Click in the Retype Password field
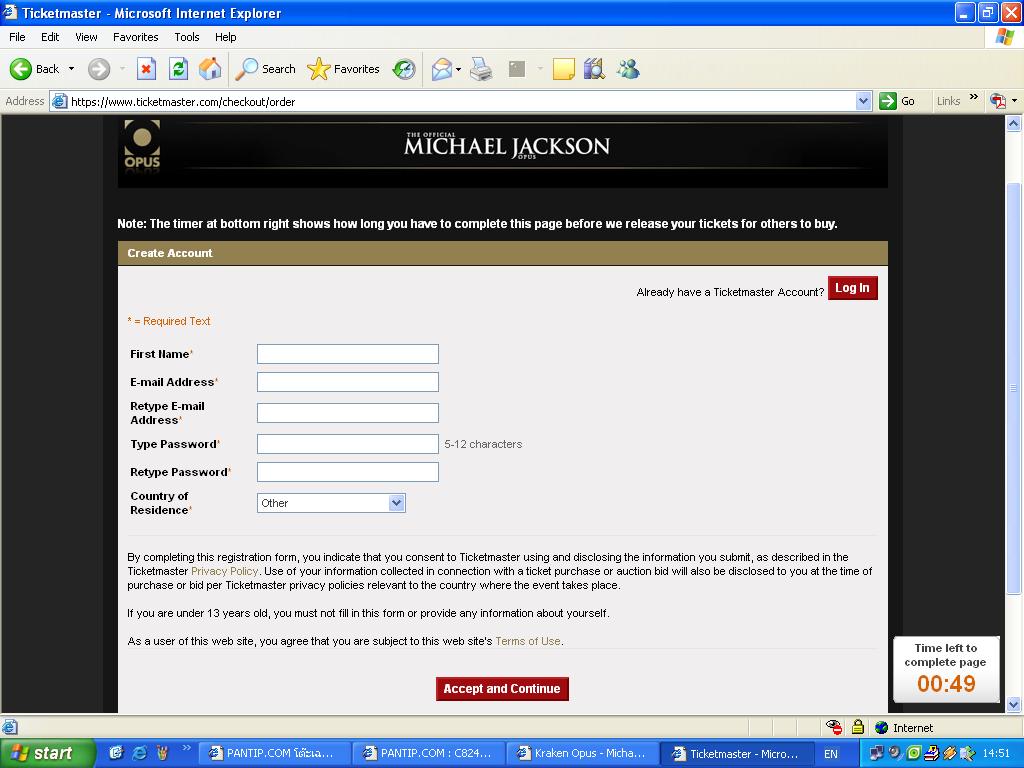Viewport: 1024px width, 768px height. click(347, 472)
